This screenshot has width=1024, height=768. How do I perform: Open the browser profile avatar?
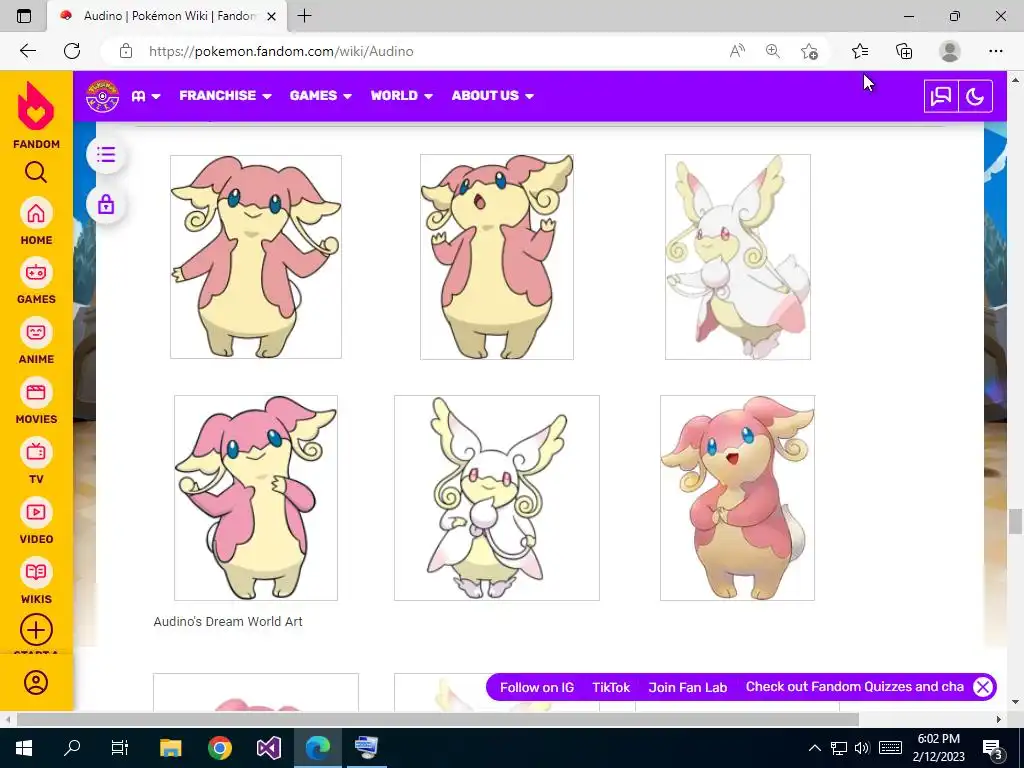pos(950,51)
